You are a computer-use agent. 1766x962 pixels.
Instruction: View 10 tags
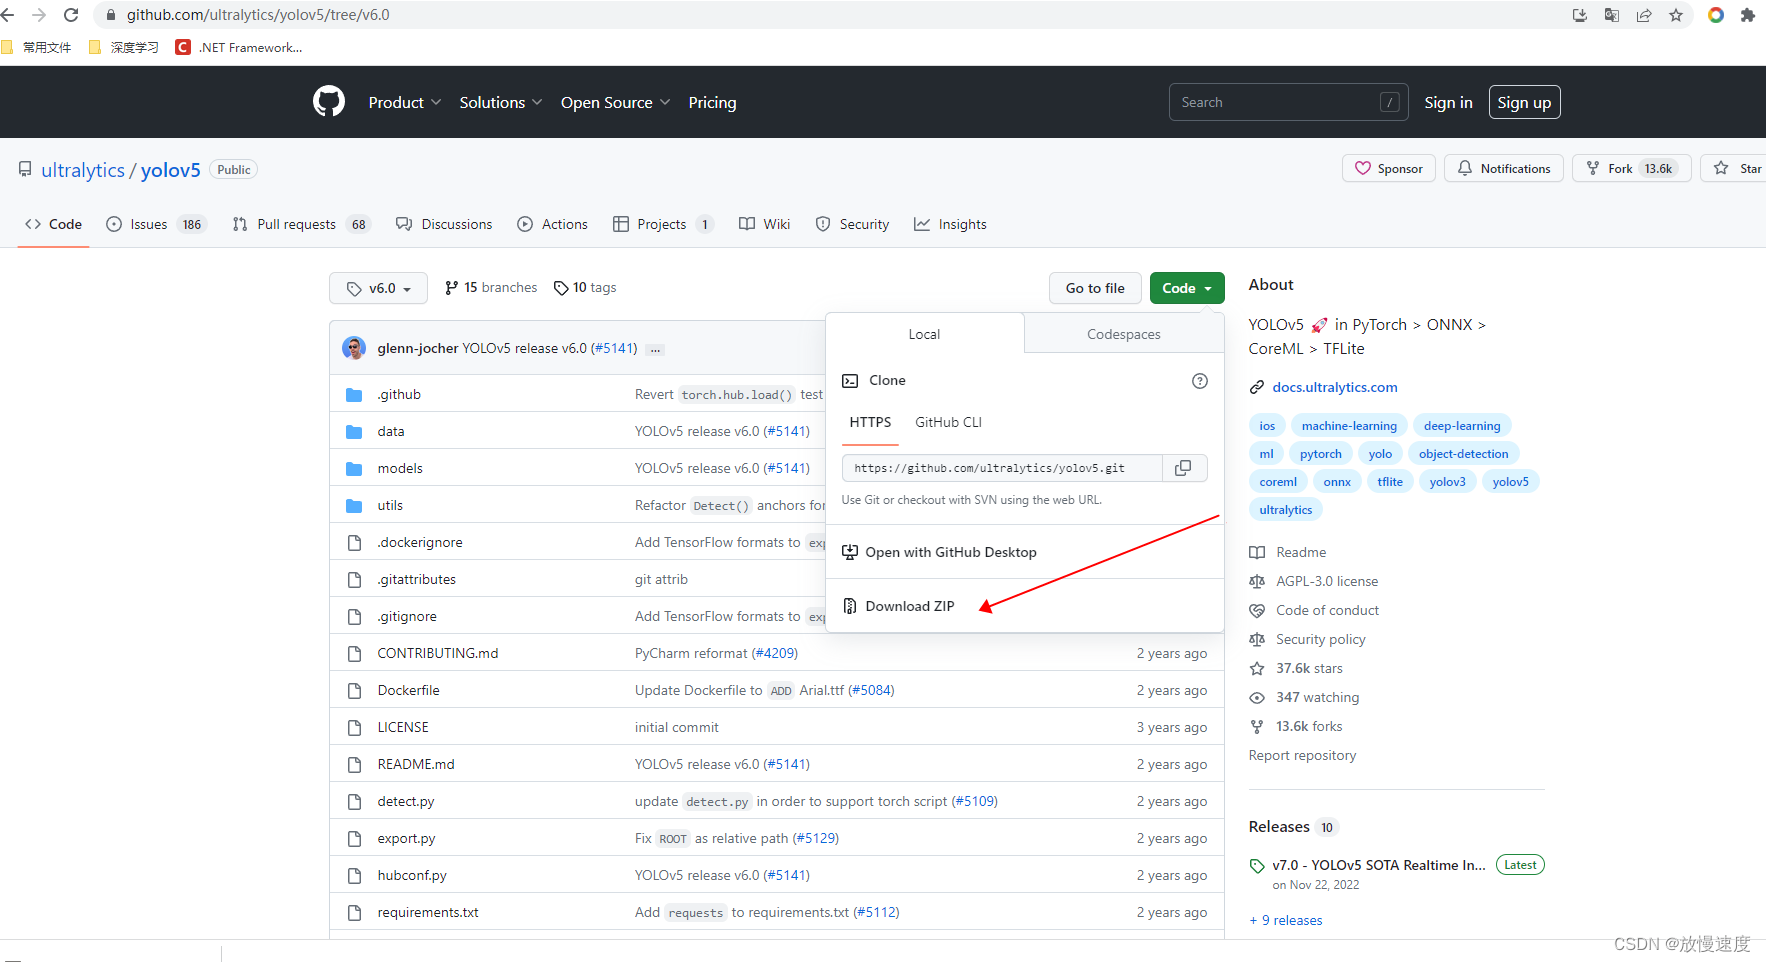point(585,288)
